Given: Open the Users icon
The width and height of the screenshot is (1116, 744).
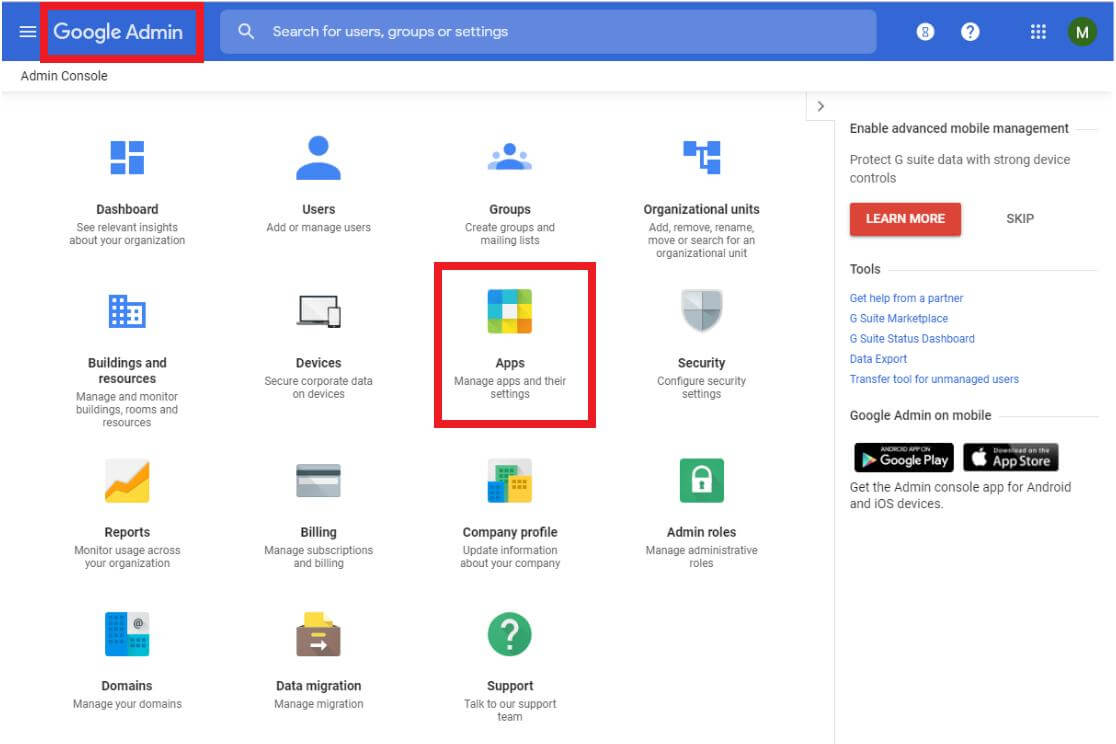Looking at the screenshot, I should click(318, 157).
